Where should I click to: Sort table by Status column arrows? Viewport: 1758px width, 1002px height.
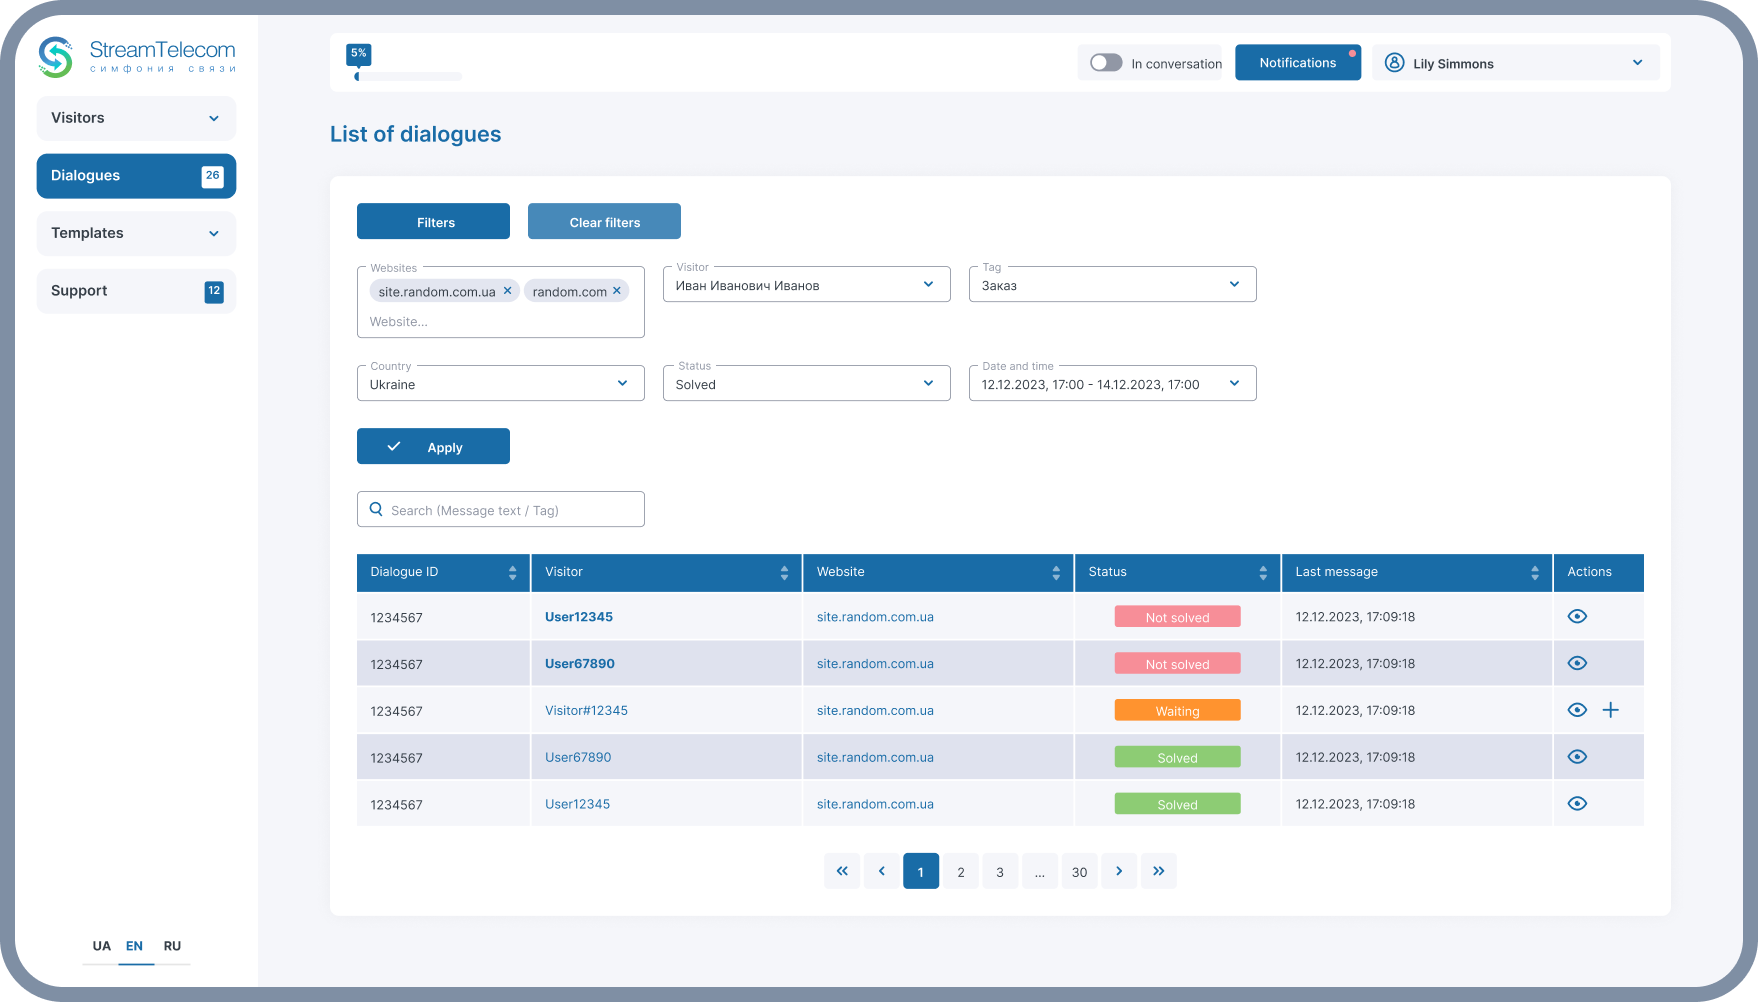[x=1263, y=573]
